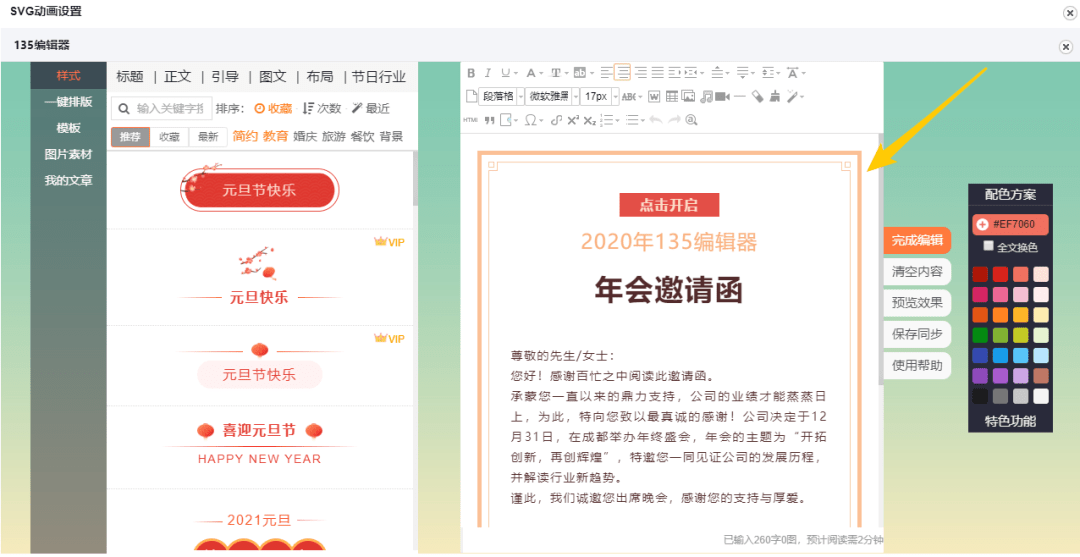Align text to the left
1080x557 pixels.
pos(605,72)
